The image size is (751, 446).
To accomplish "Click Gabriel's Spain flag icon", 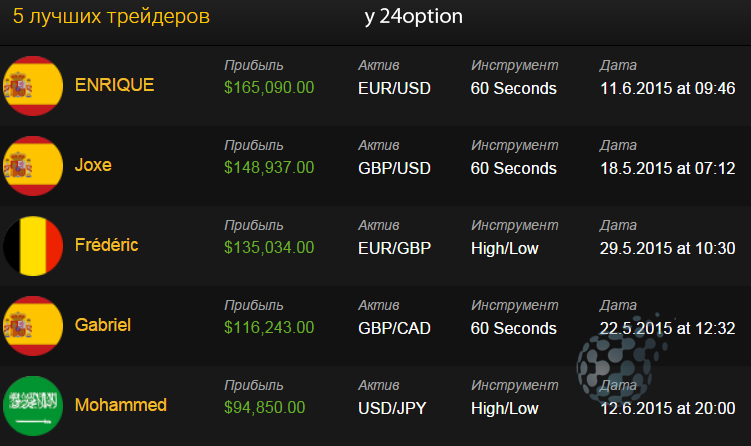I will (33, 326).
